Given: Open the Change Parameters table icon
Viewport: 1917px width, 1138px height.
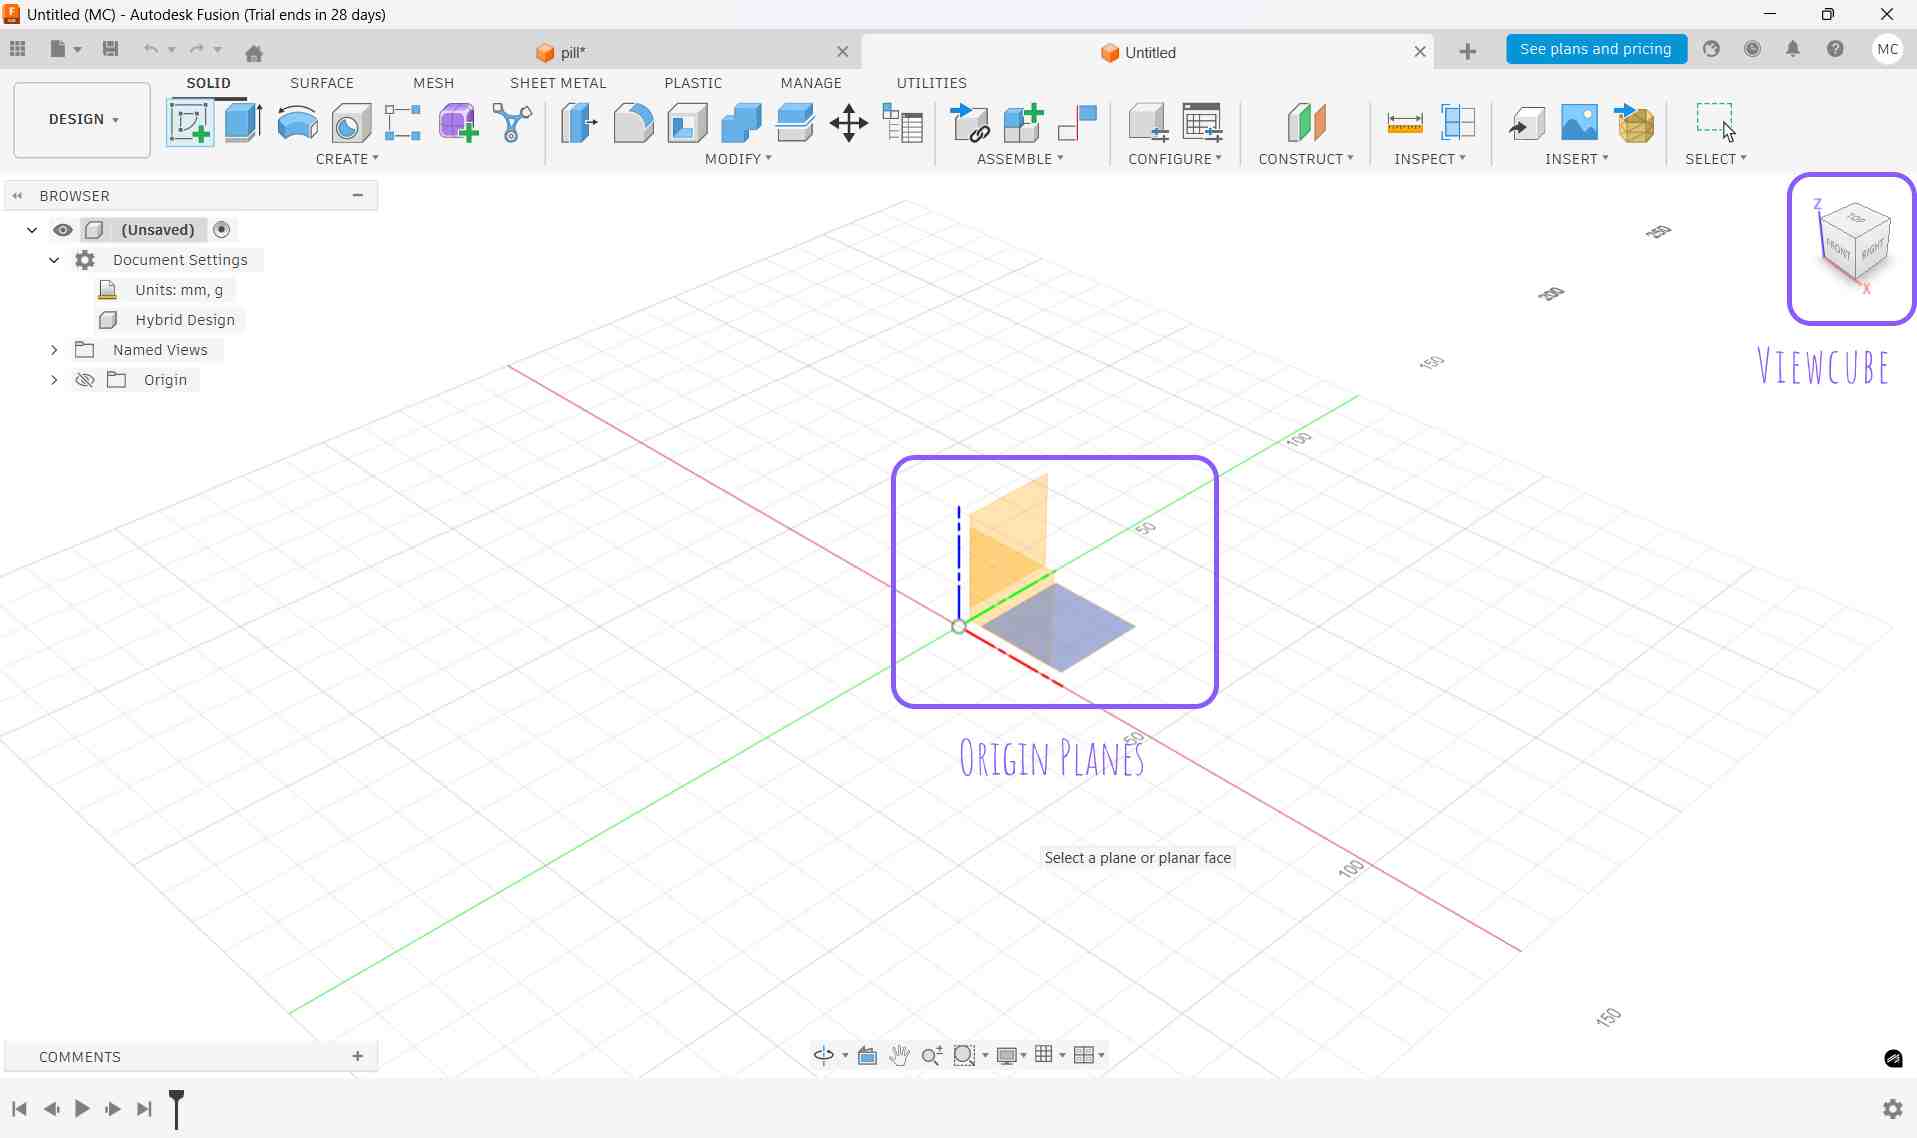Looking at the screenshot, I should [903, 123].
